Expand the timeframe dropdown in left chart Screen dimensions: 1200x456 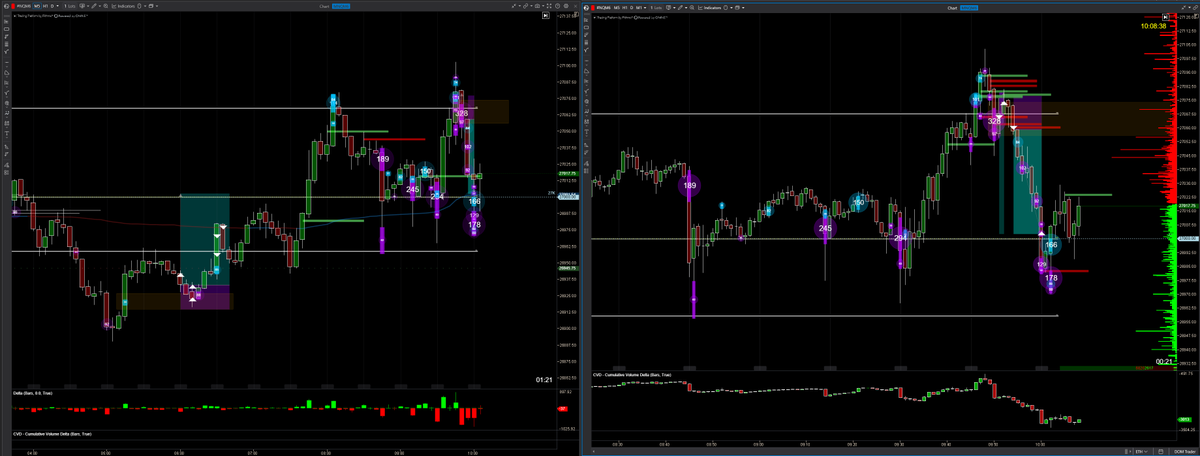58,6
